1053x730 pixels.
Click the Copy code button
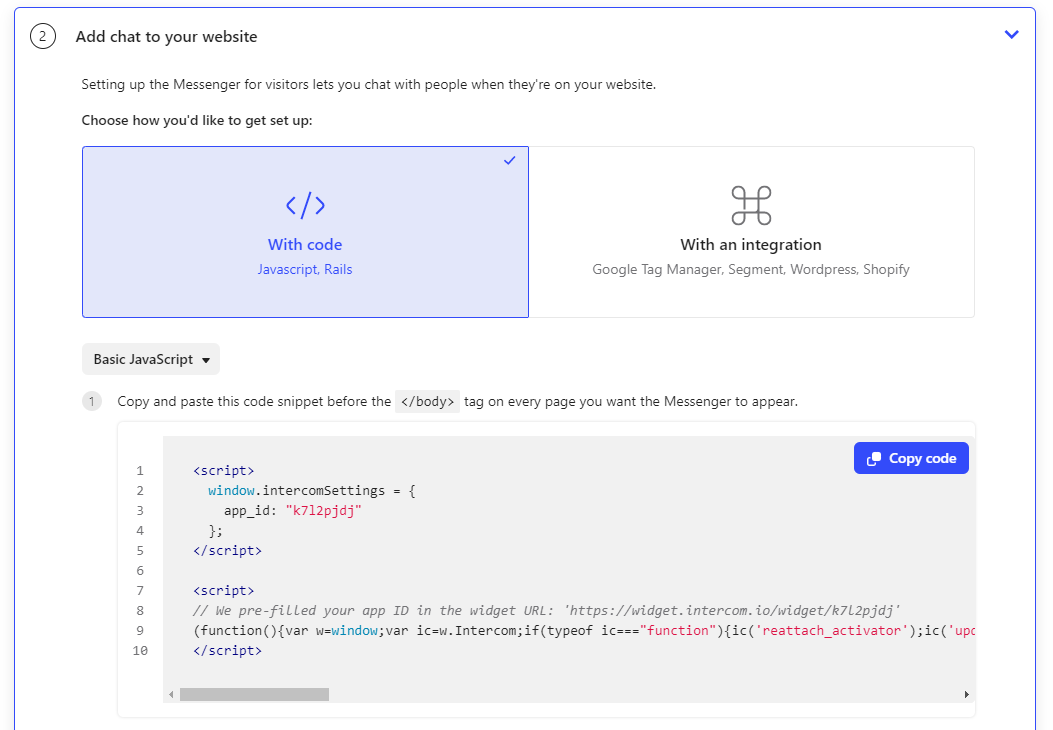(911, 458)
